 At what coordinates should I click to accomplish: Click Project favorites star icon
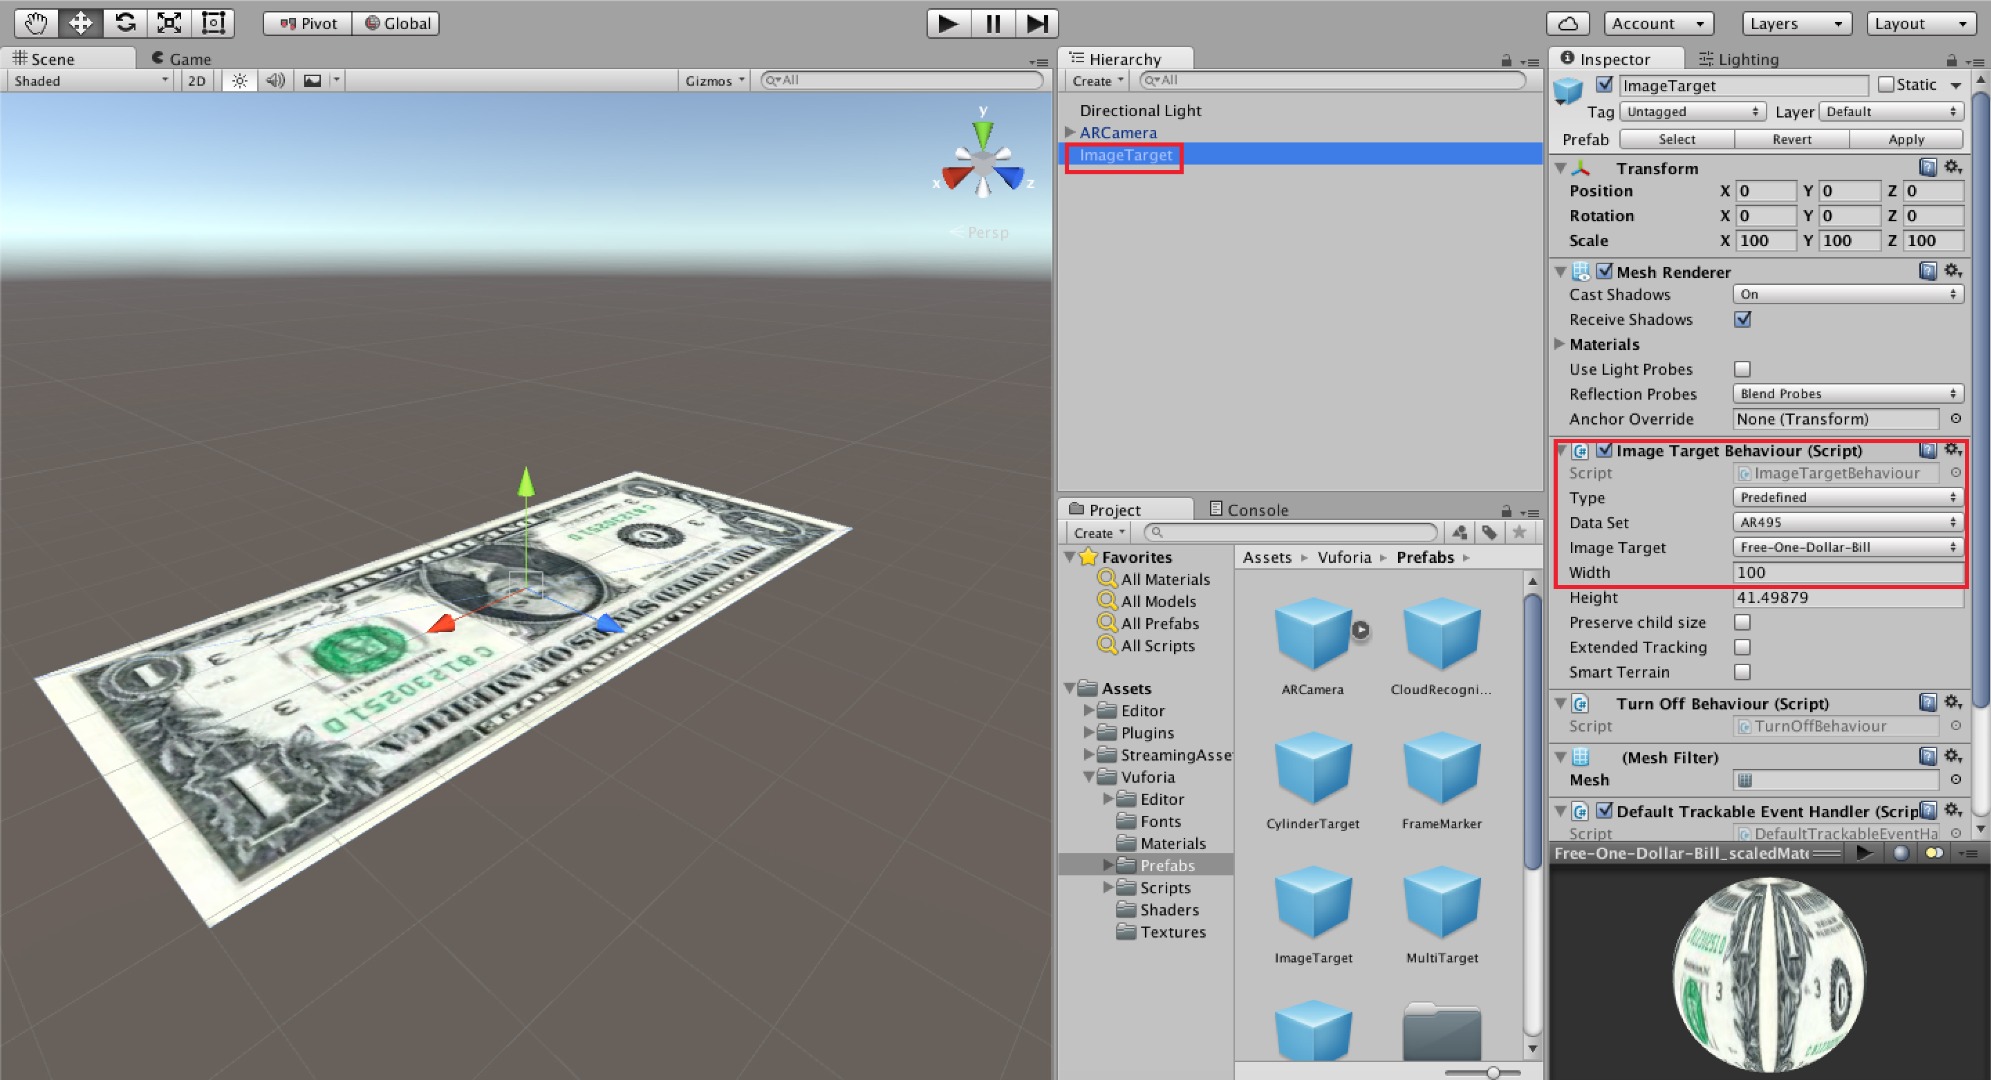[1519, 533]
